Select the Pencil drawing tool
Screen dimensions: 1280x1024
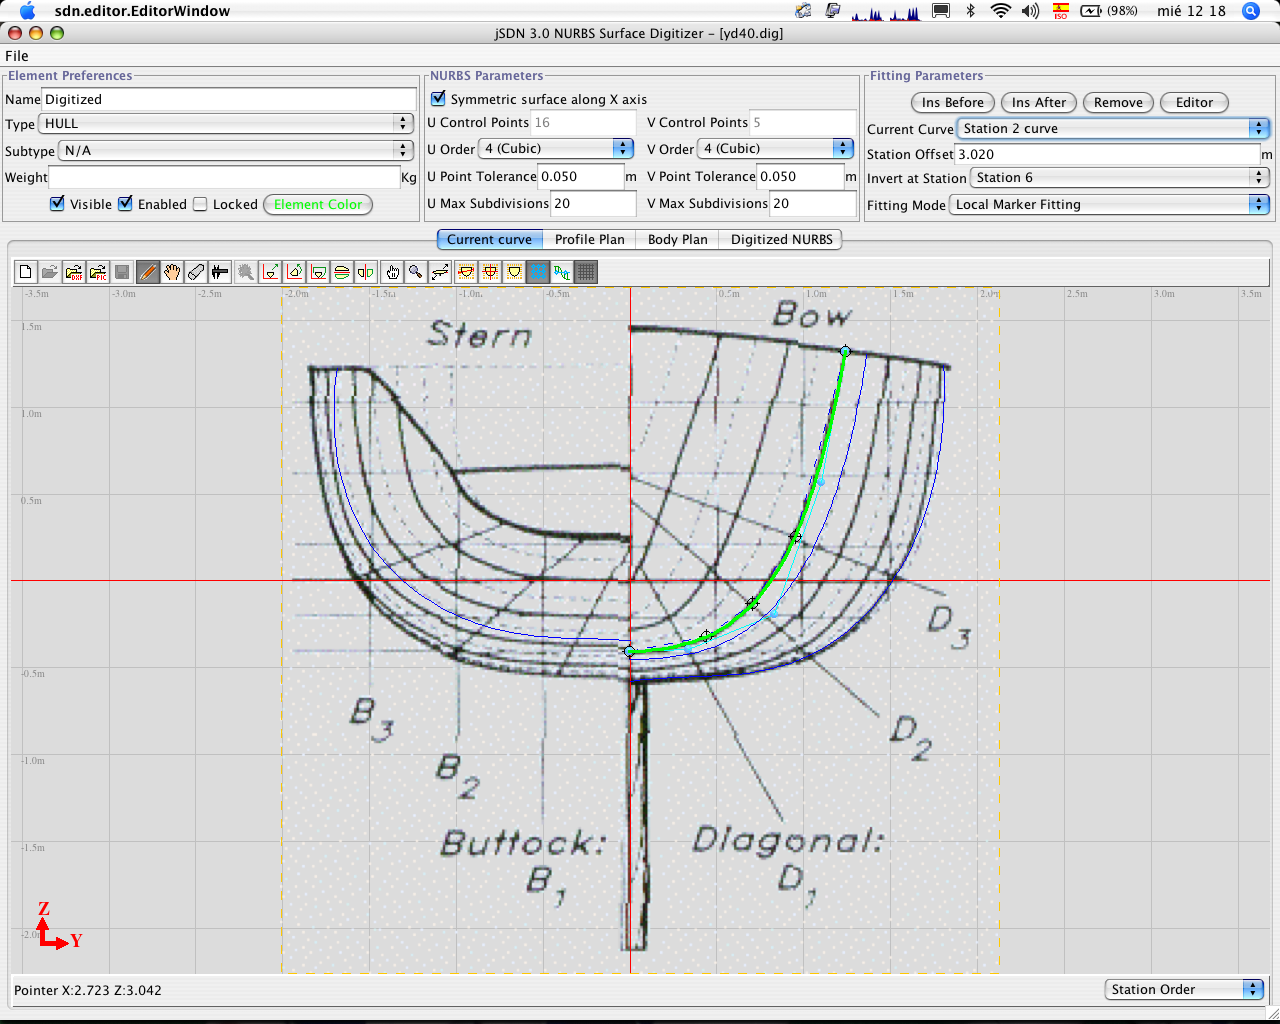[x=148, y=272]
